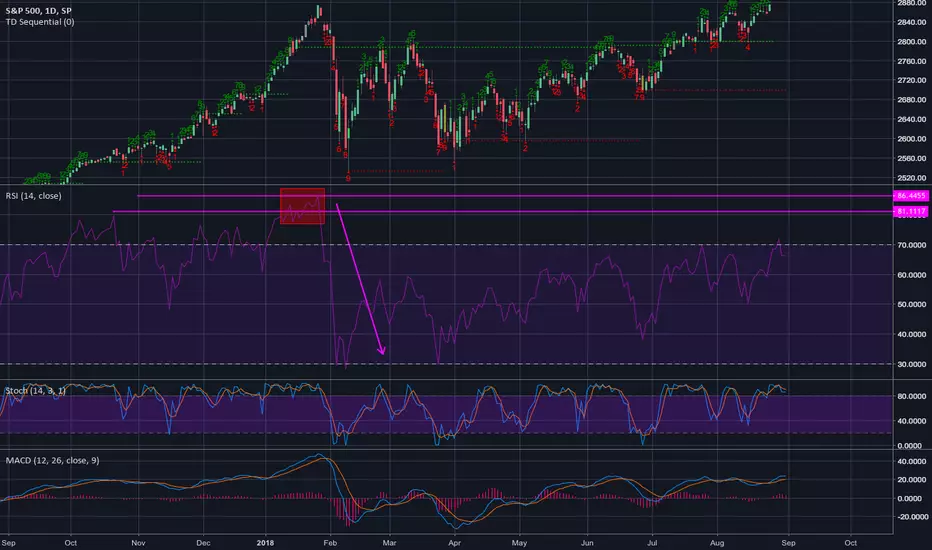Click the 2560.00 price axis label
The image size is (932, 550).
912,158
